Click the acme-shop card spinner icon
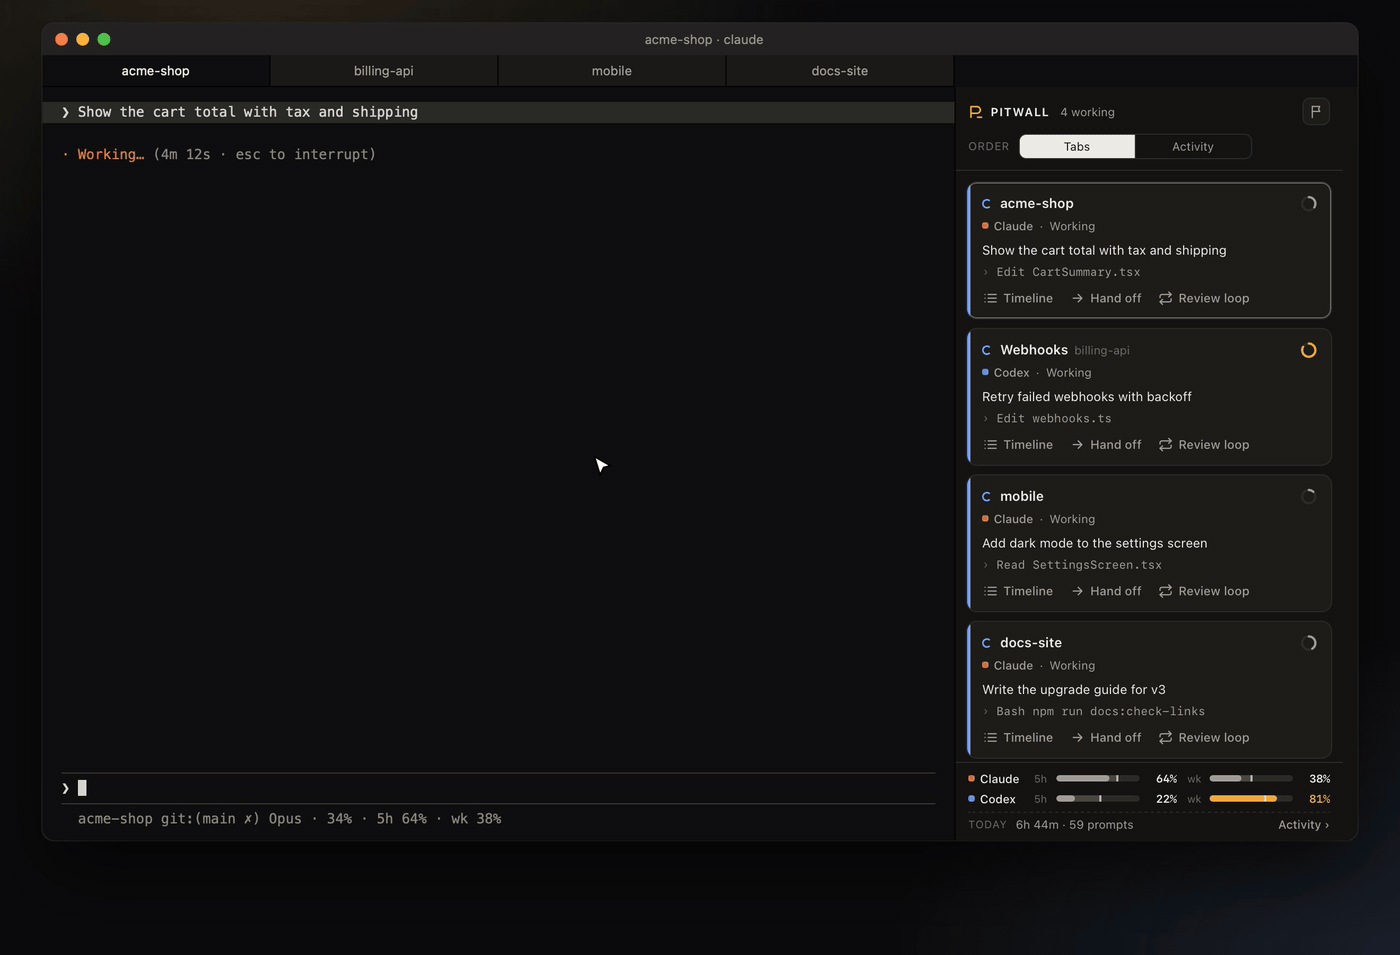This screenshot has height=955, width=1400. pos(1308,204)
